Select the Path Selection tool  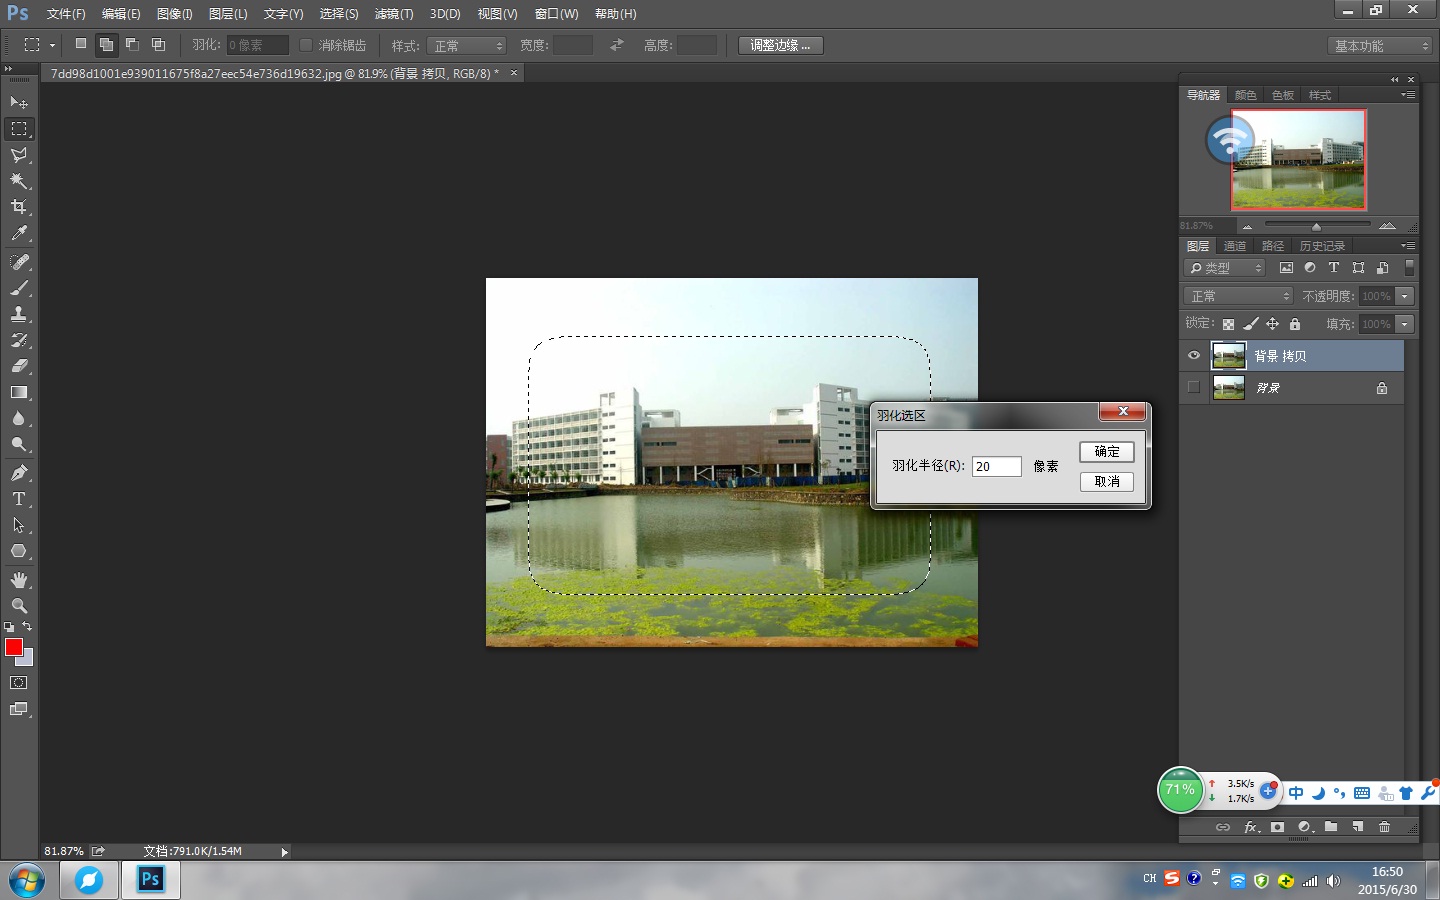click(x=19, y=525)
